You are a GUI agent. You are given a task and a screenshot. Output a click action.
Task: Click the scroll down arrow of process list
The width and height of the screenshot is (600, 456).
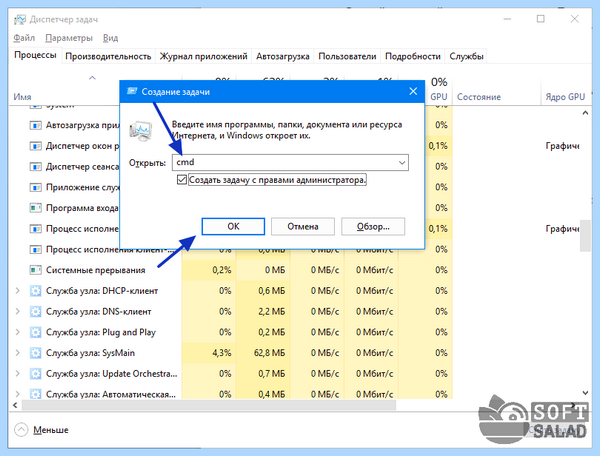click(585, 393)
